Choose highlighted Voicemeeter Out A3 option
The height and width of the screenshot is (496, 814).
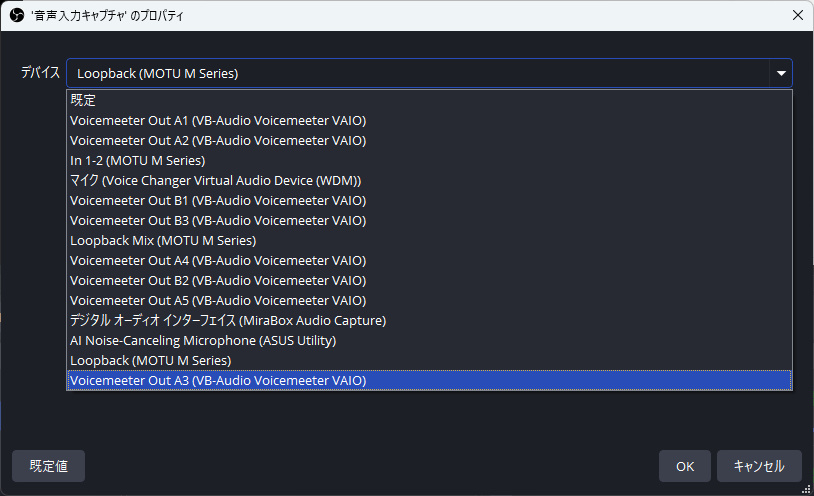(x=218, y=380)
